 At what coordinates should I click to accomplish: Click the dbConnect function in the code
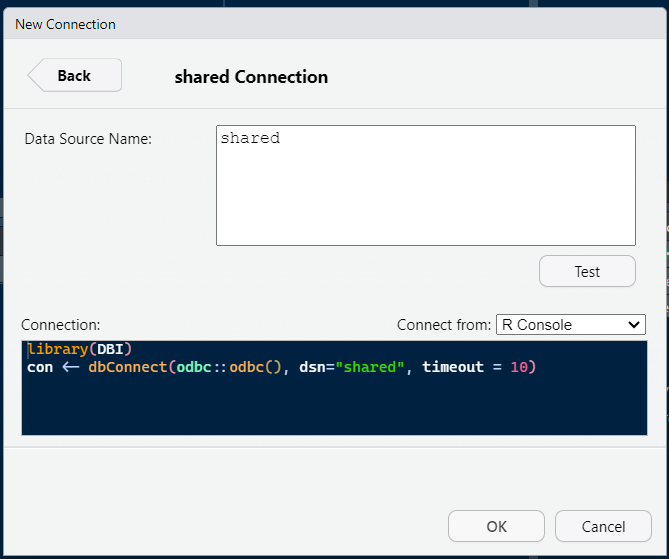[128, 367]
